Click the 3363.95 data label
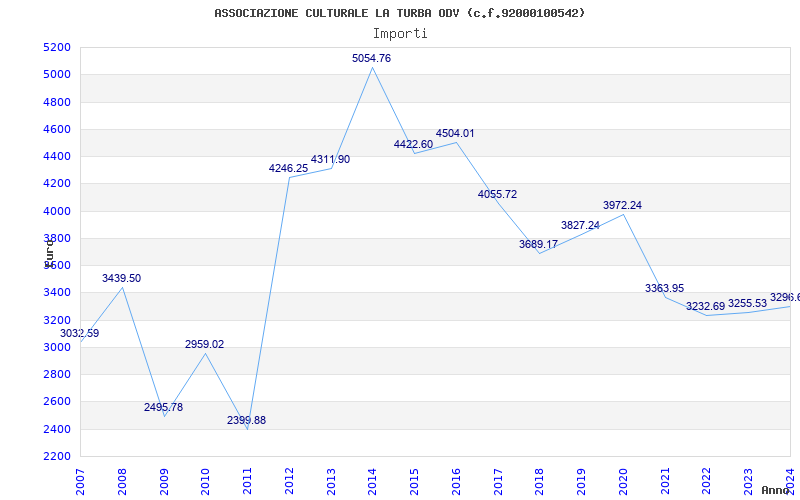The width and height of the screenshot is (800, 500). (665, 288)
